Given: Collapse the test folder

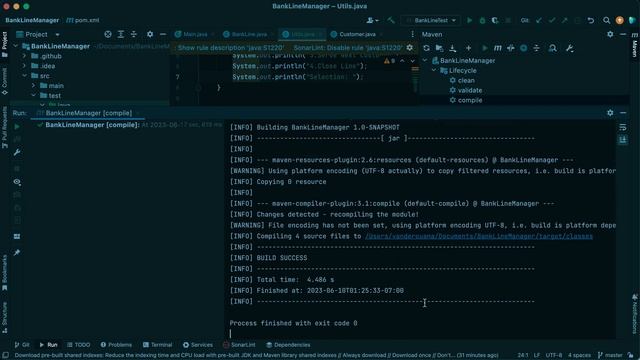Looking at the screenshot, I should click(x=34, y=96).
